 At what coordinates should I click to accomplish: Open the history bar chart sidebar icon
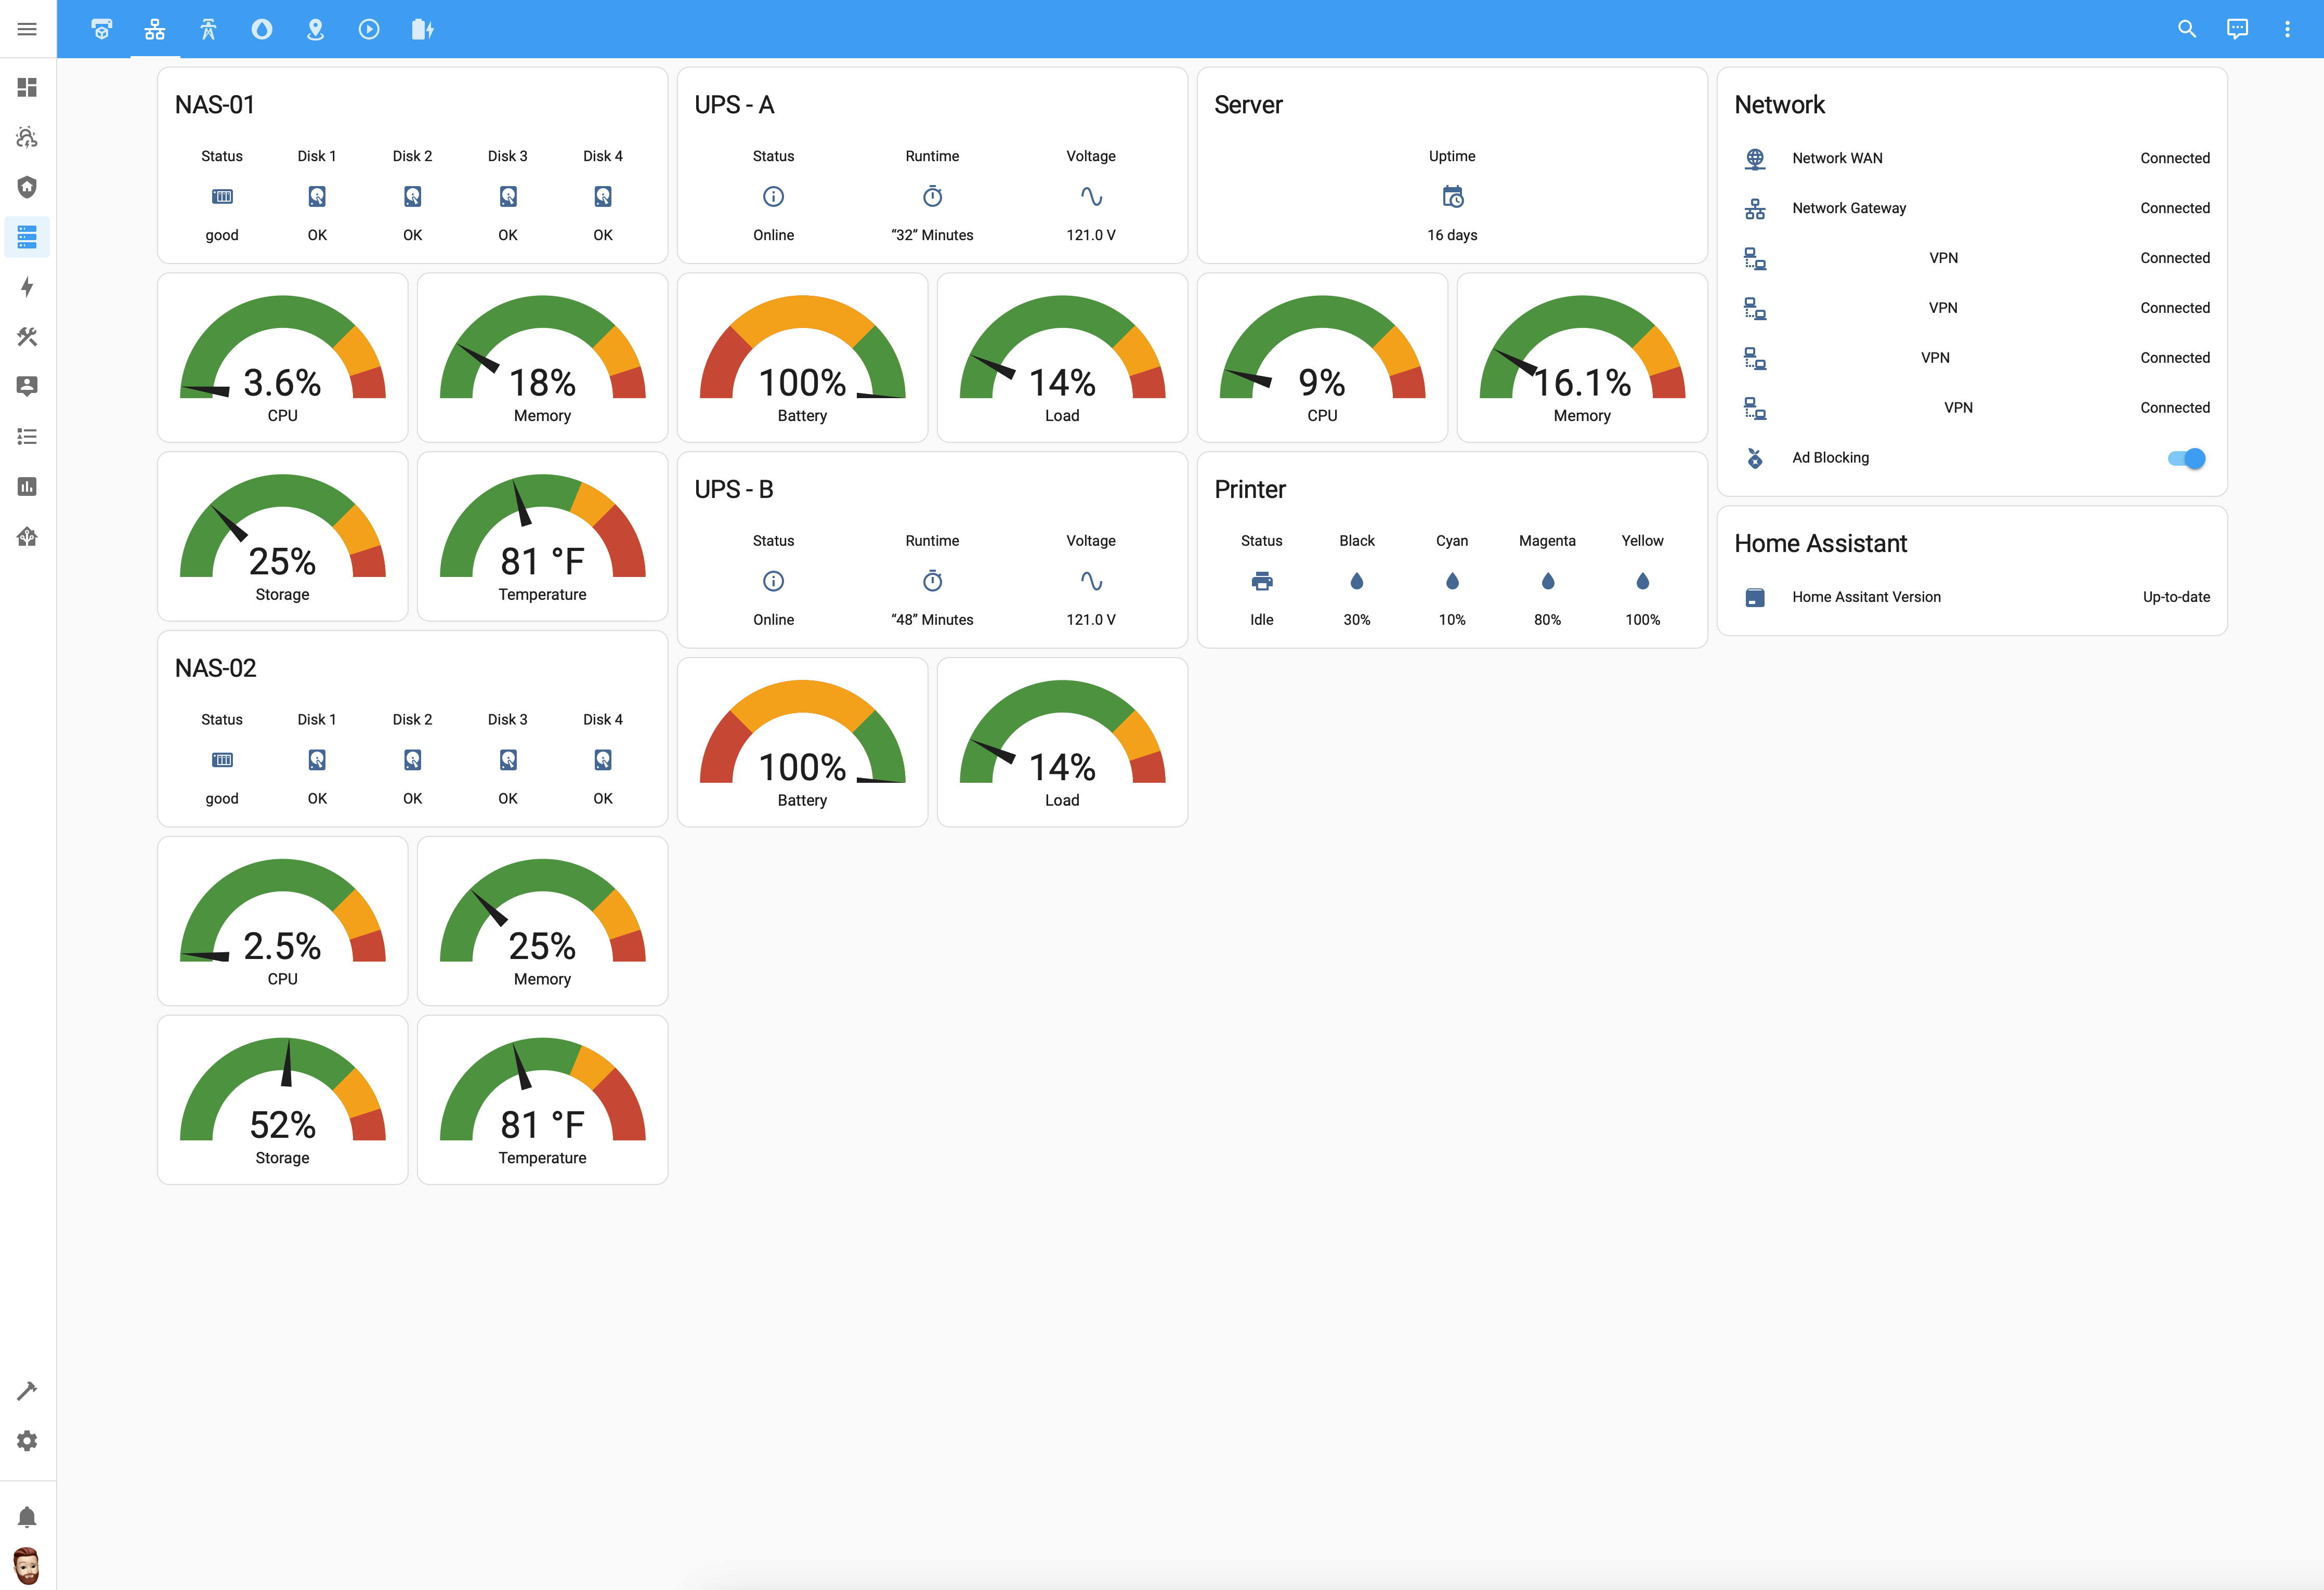(x=27, y=487)
